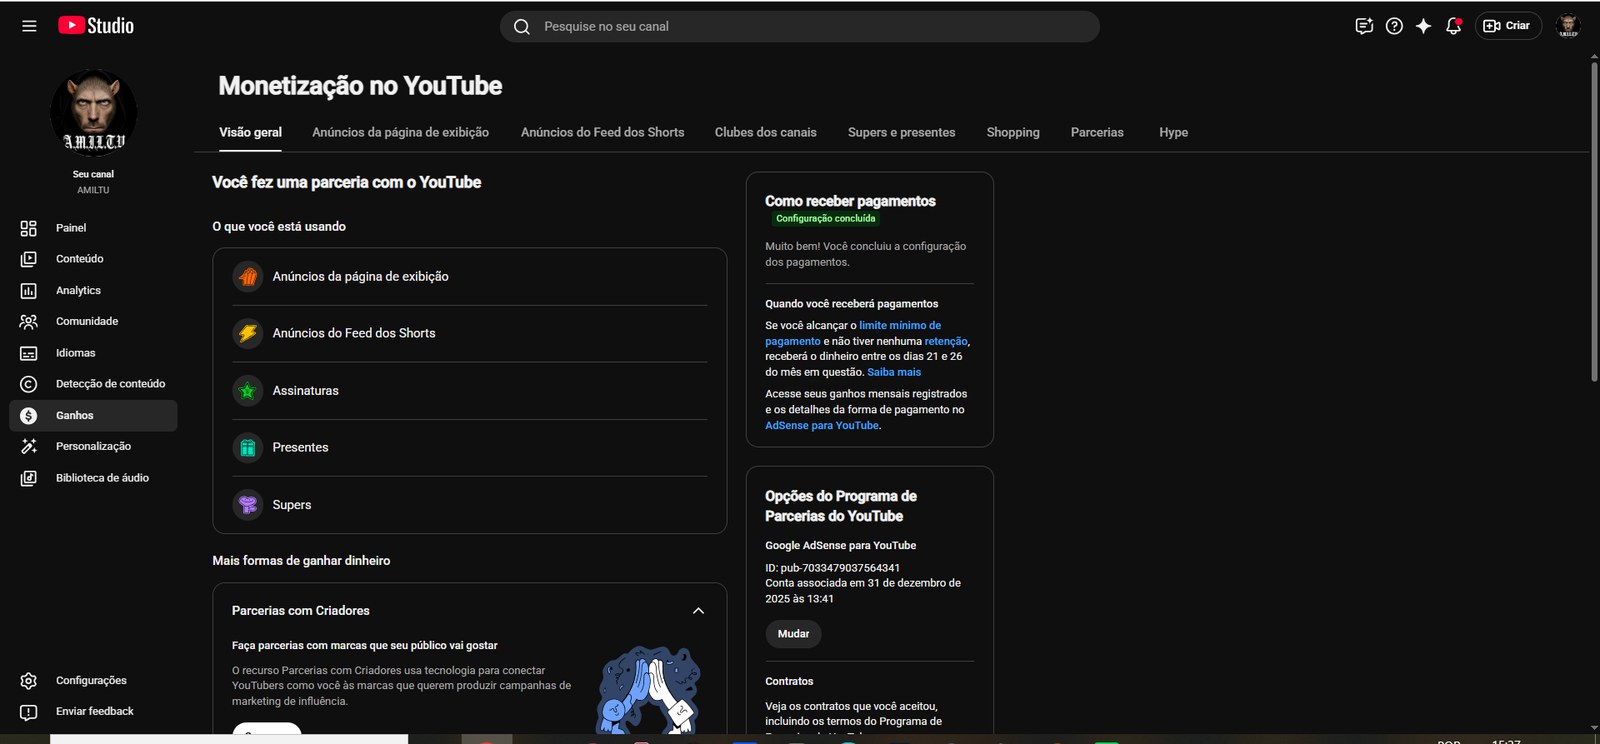This screenshot has width=1600, height=744.
Task: Open the notifications bell
Action: tap(1454, 26)
